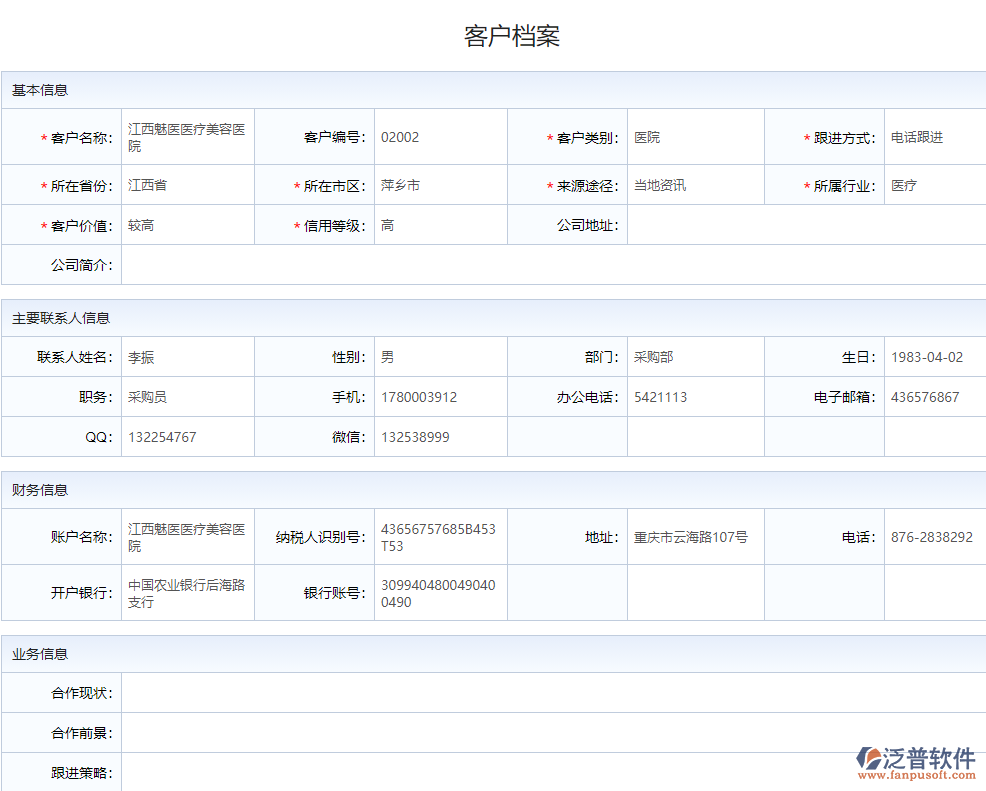Open the 所在市区 field showing 萍乡市

click(x=440, y=185)
